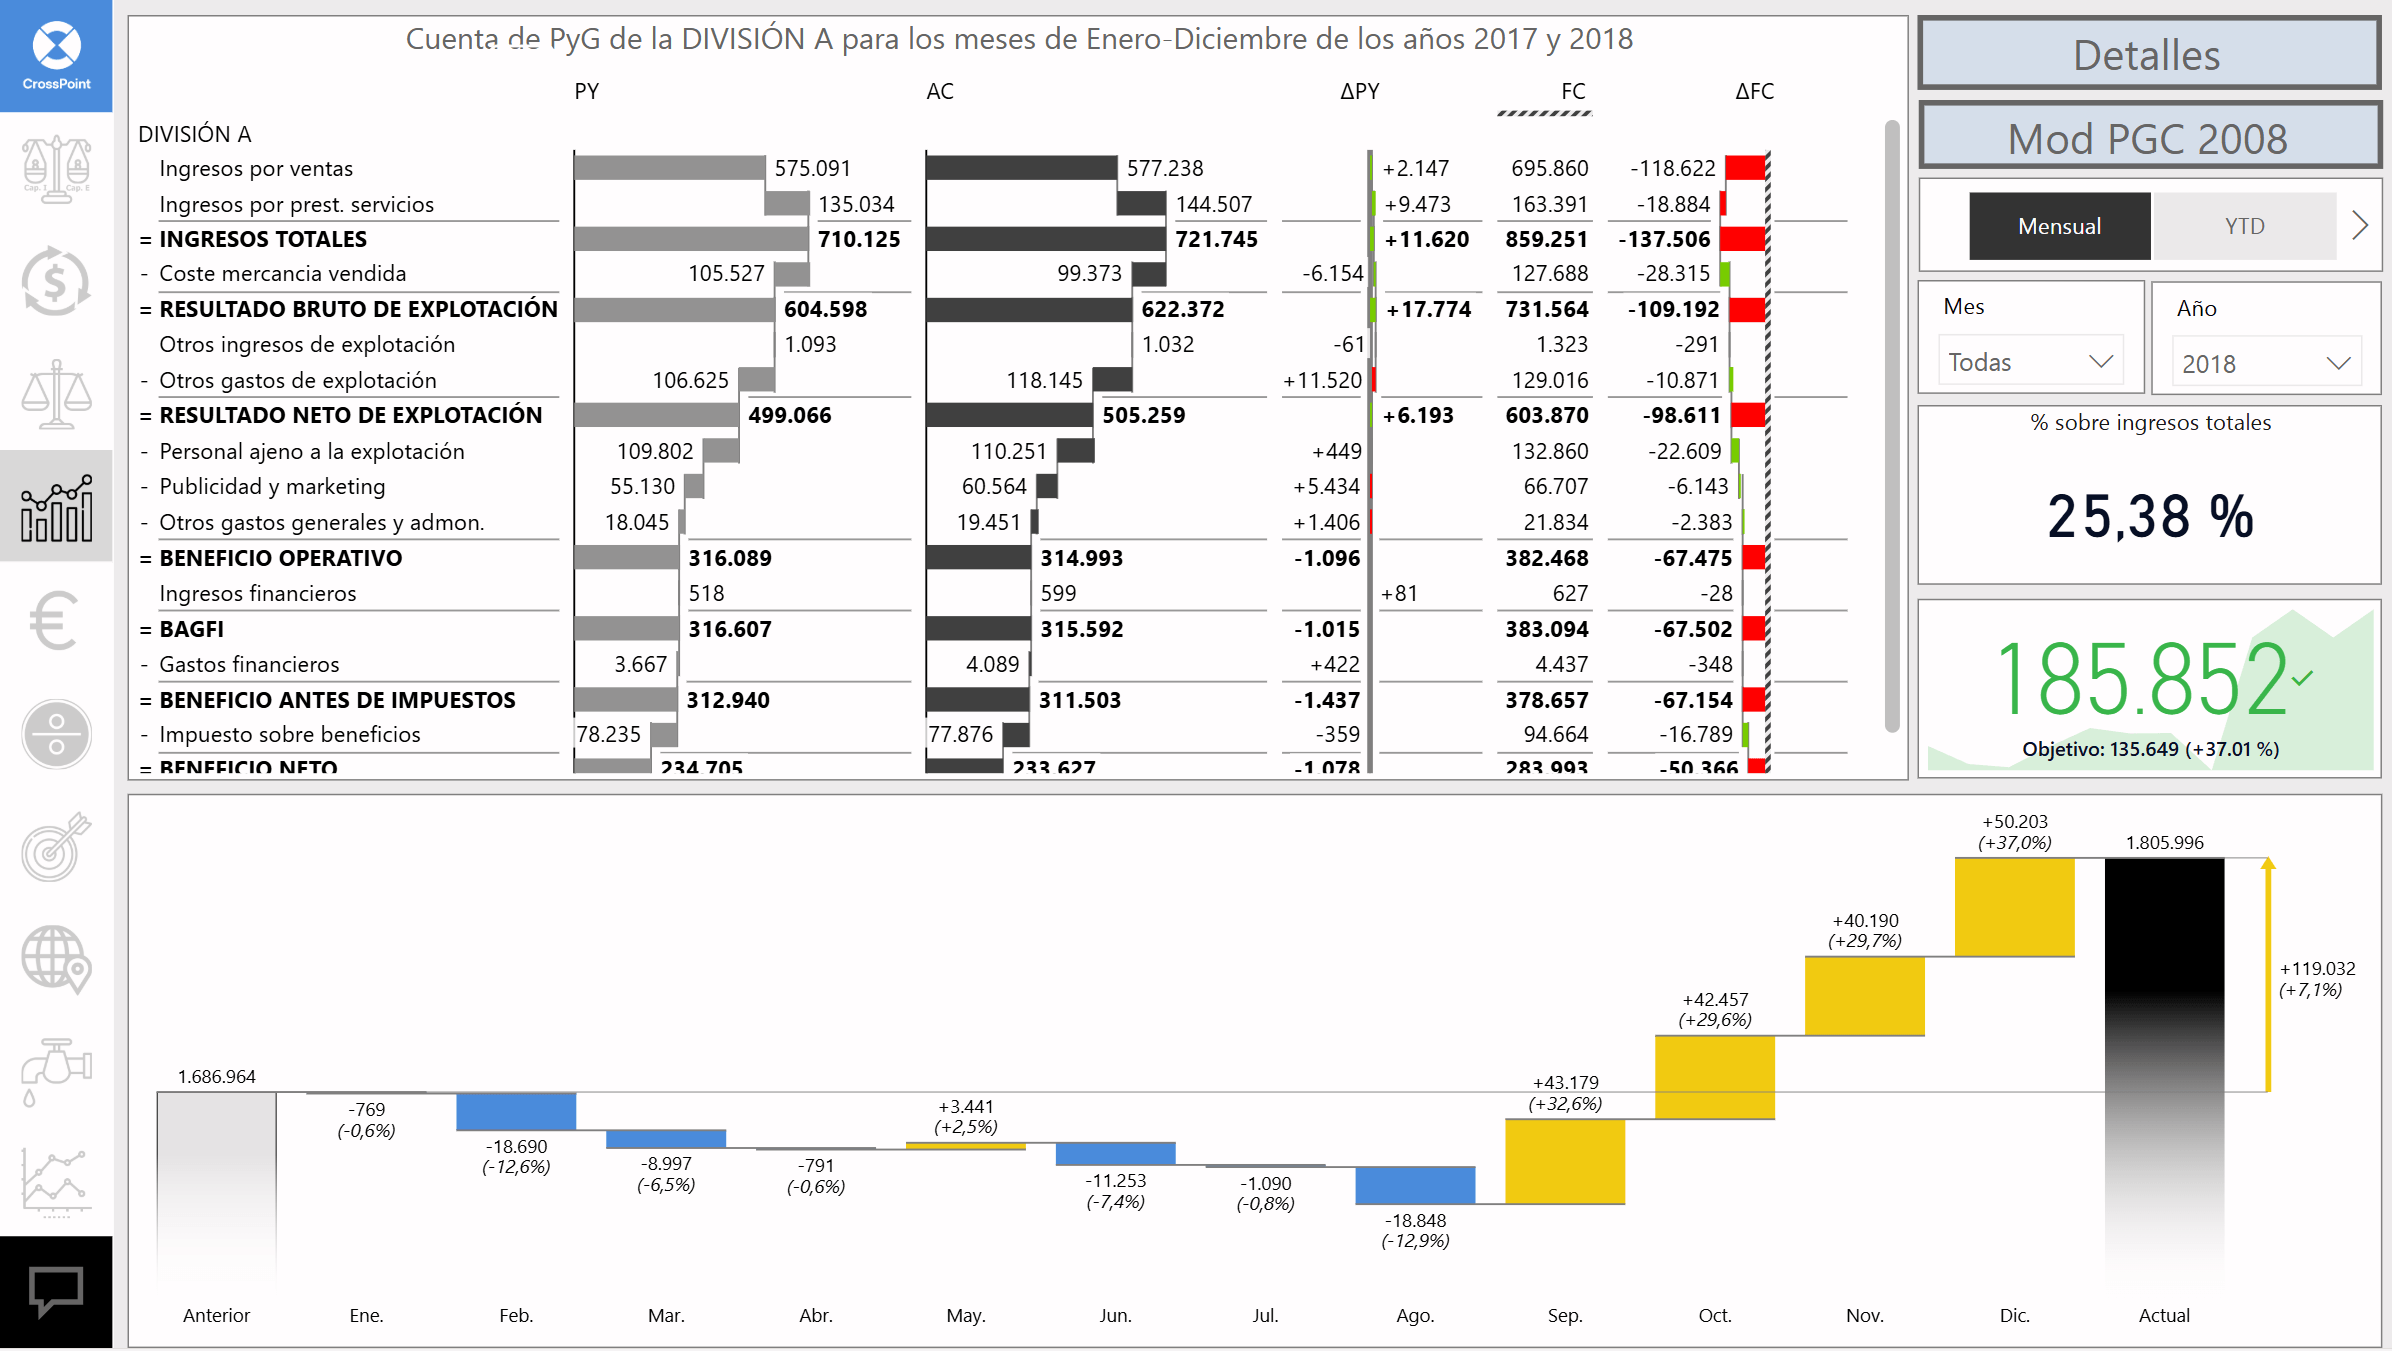This screenshot has width=2392, height=1351.
Task: Click BENEFICIO ANTES DE IMPUESTOS row label
Action: tap(338, 700)
